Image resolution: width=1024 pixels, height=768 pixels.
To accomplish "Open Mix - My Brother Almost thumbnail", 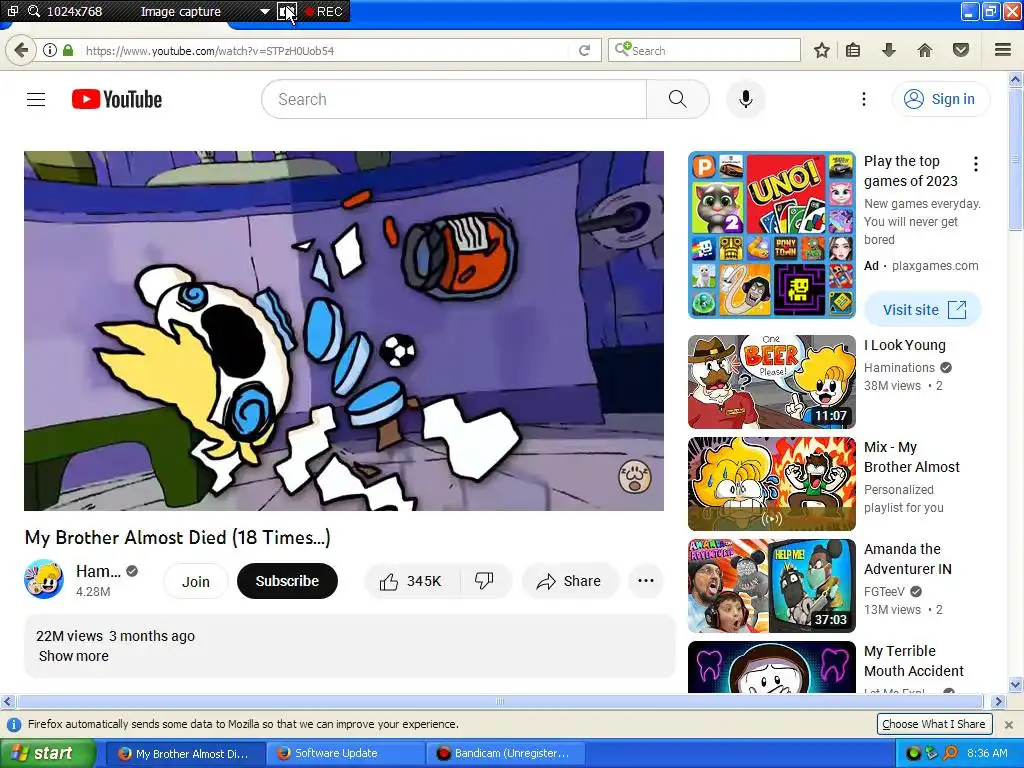I will pos(772,484).
